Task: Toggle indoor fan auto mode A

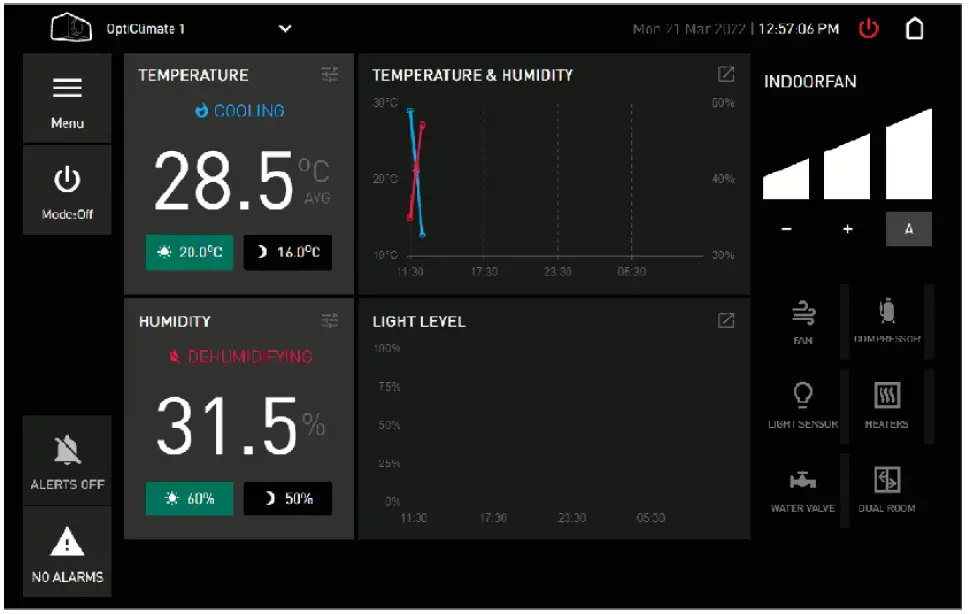Action: [908, 229]
